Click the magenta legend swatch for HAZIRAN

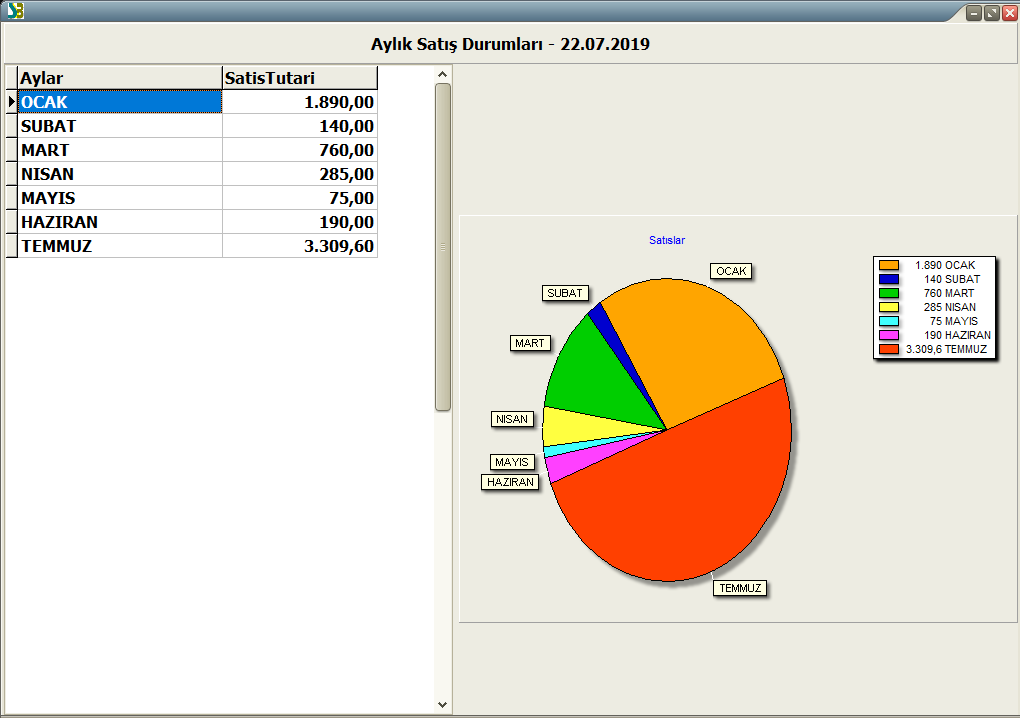[889, 336]
